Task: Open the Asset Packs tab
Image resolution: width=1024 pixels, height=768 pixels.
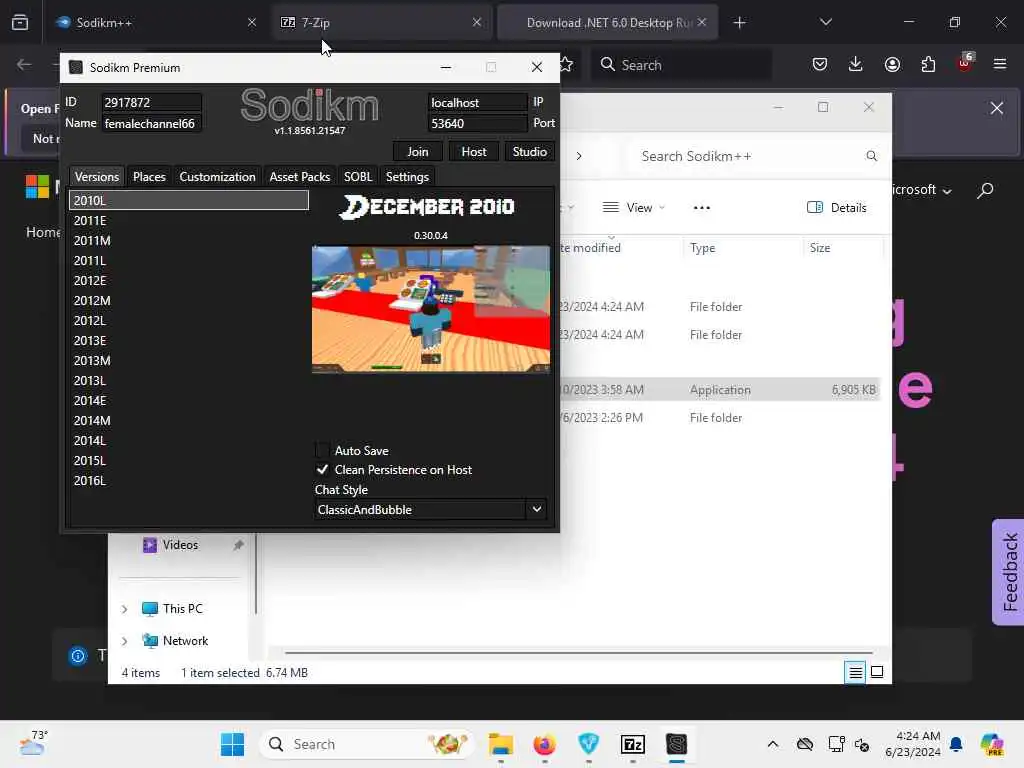Action: (x=300, y=176)
